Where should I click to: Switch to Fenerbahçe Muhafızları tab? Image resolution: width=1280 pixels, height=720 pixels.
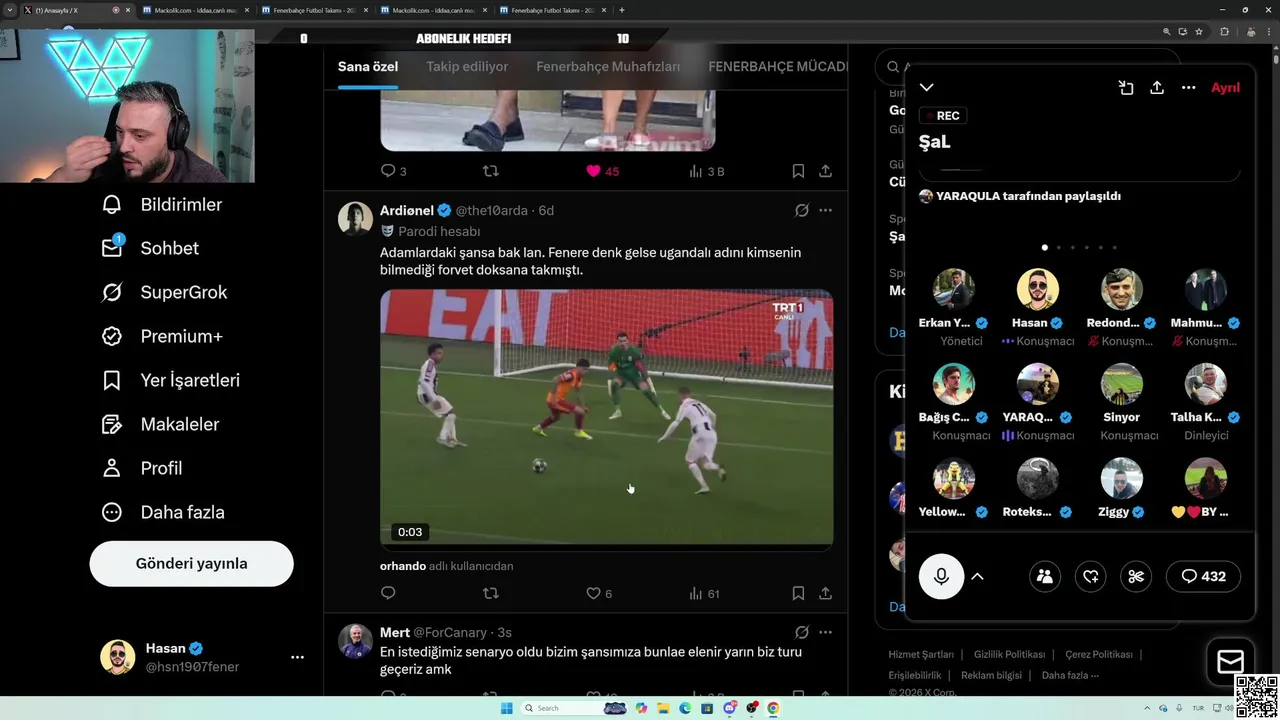click(x=608, y=66)
